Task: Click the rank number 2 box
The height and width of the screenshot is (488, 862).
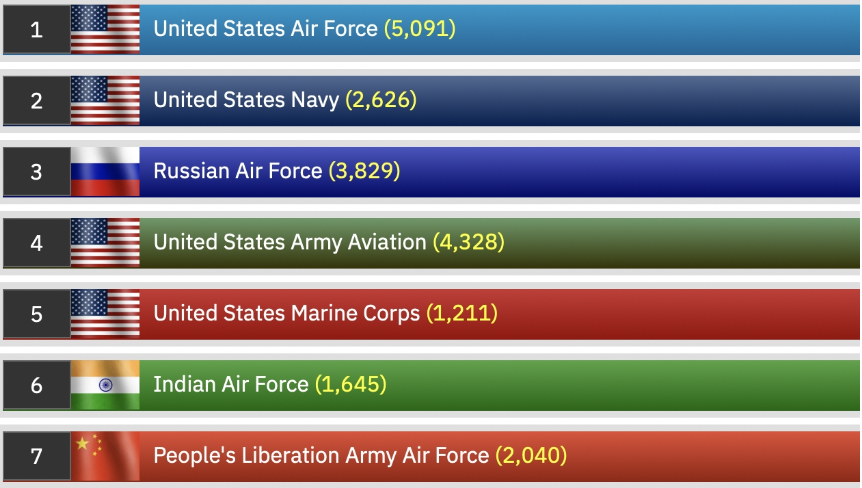Action: pos(37,100)
